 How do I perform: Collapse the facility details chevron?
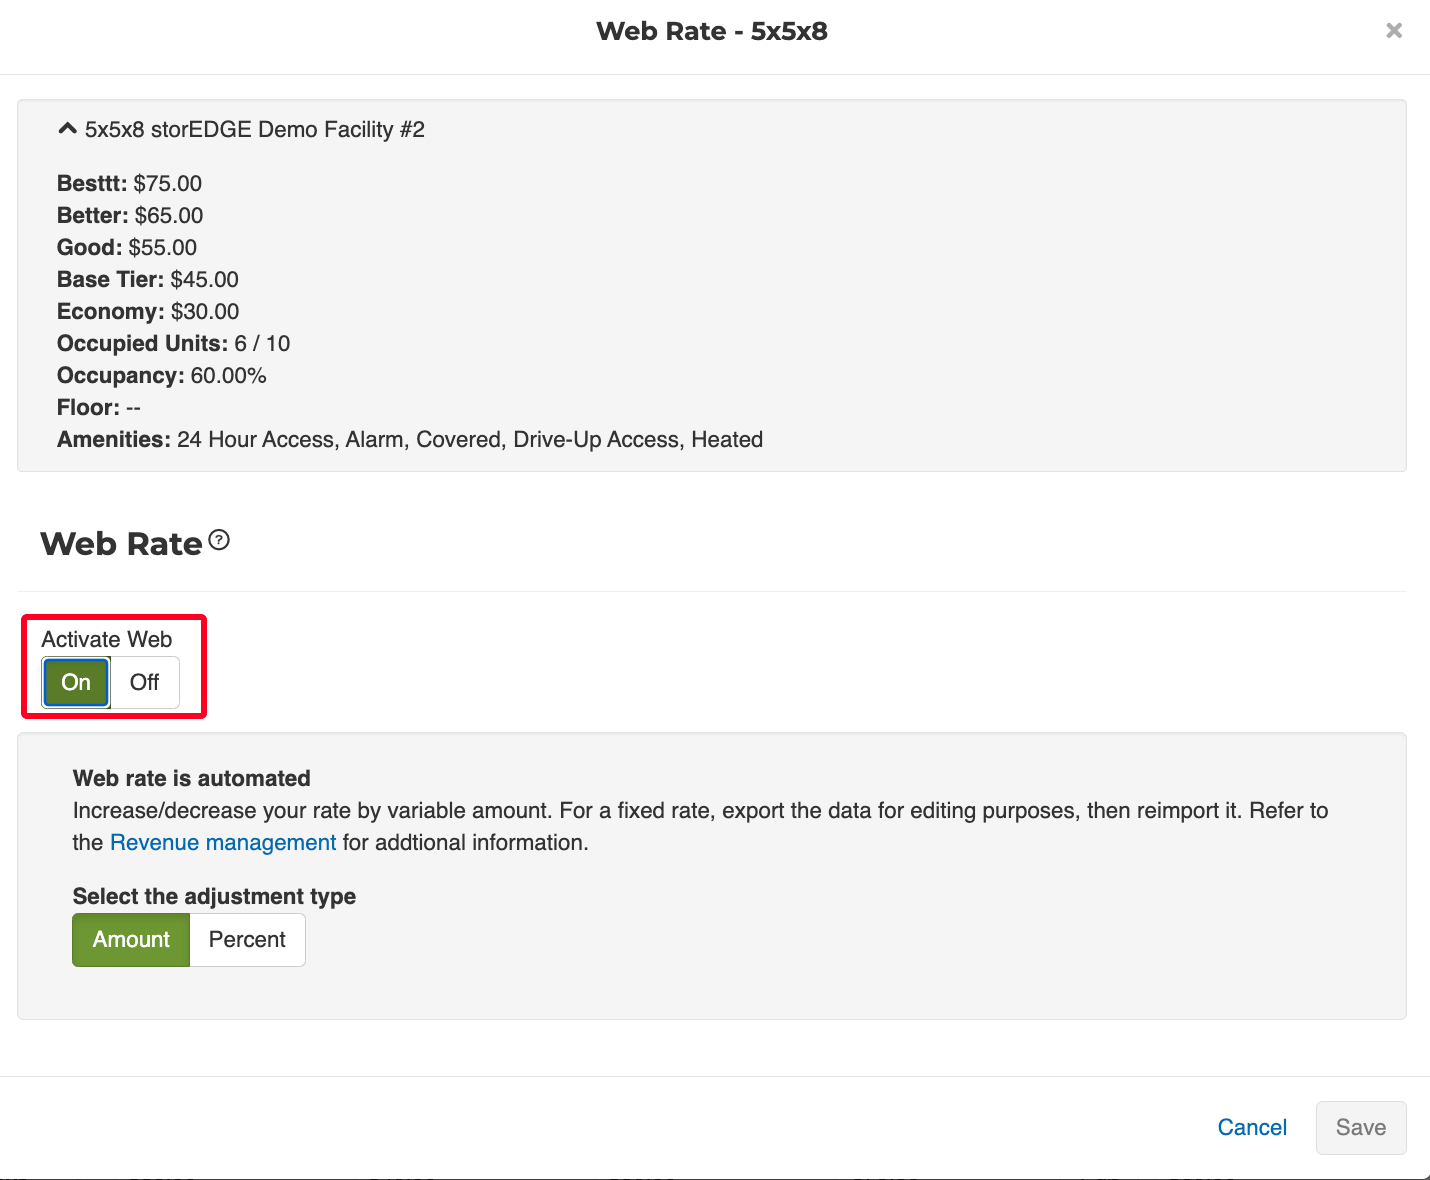(67, 129)
